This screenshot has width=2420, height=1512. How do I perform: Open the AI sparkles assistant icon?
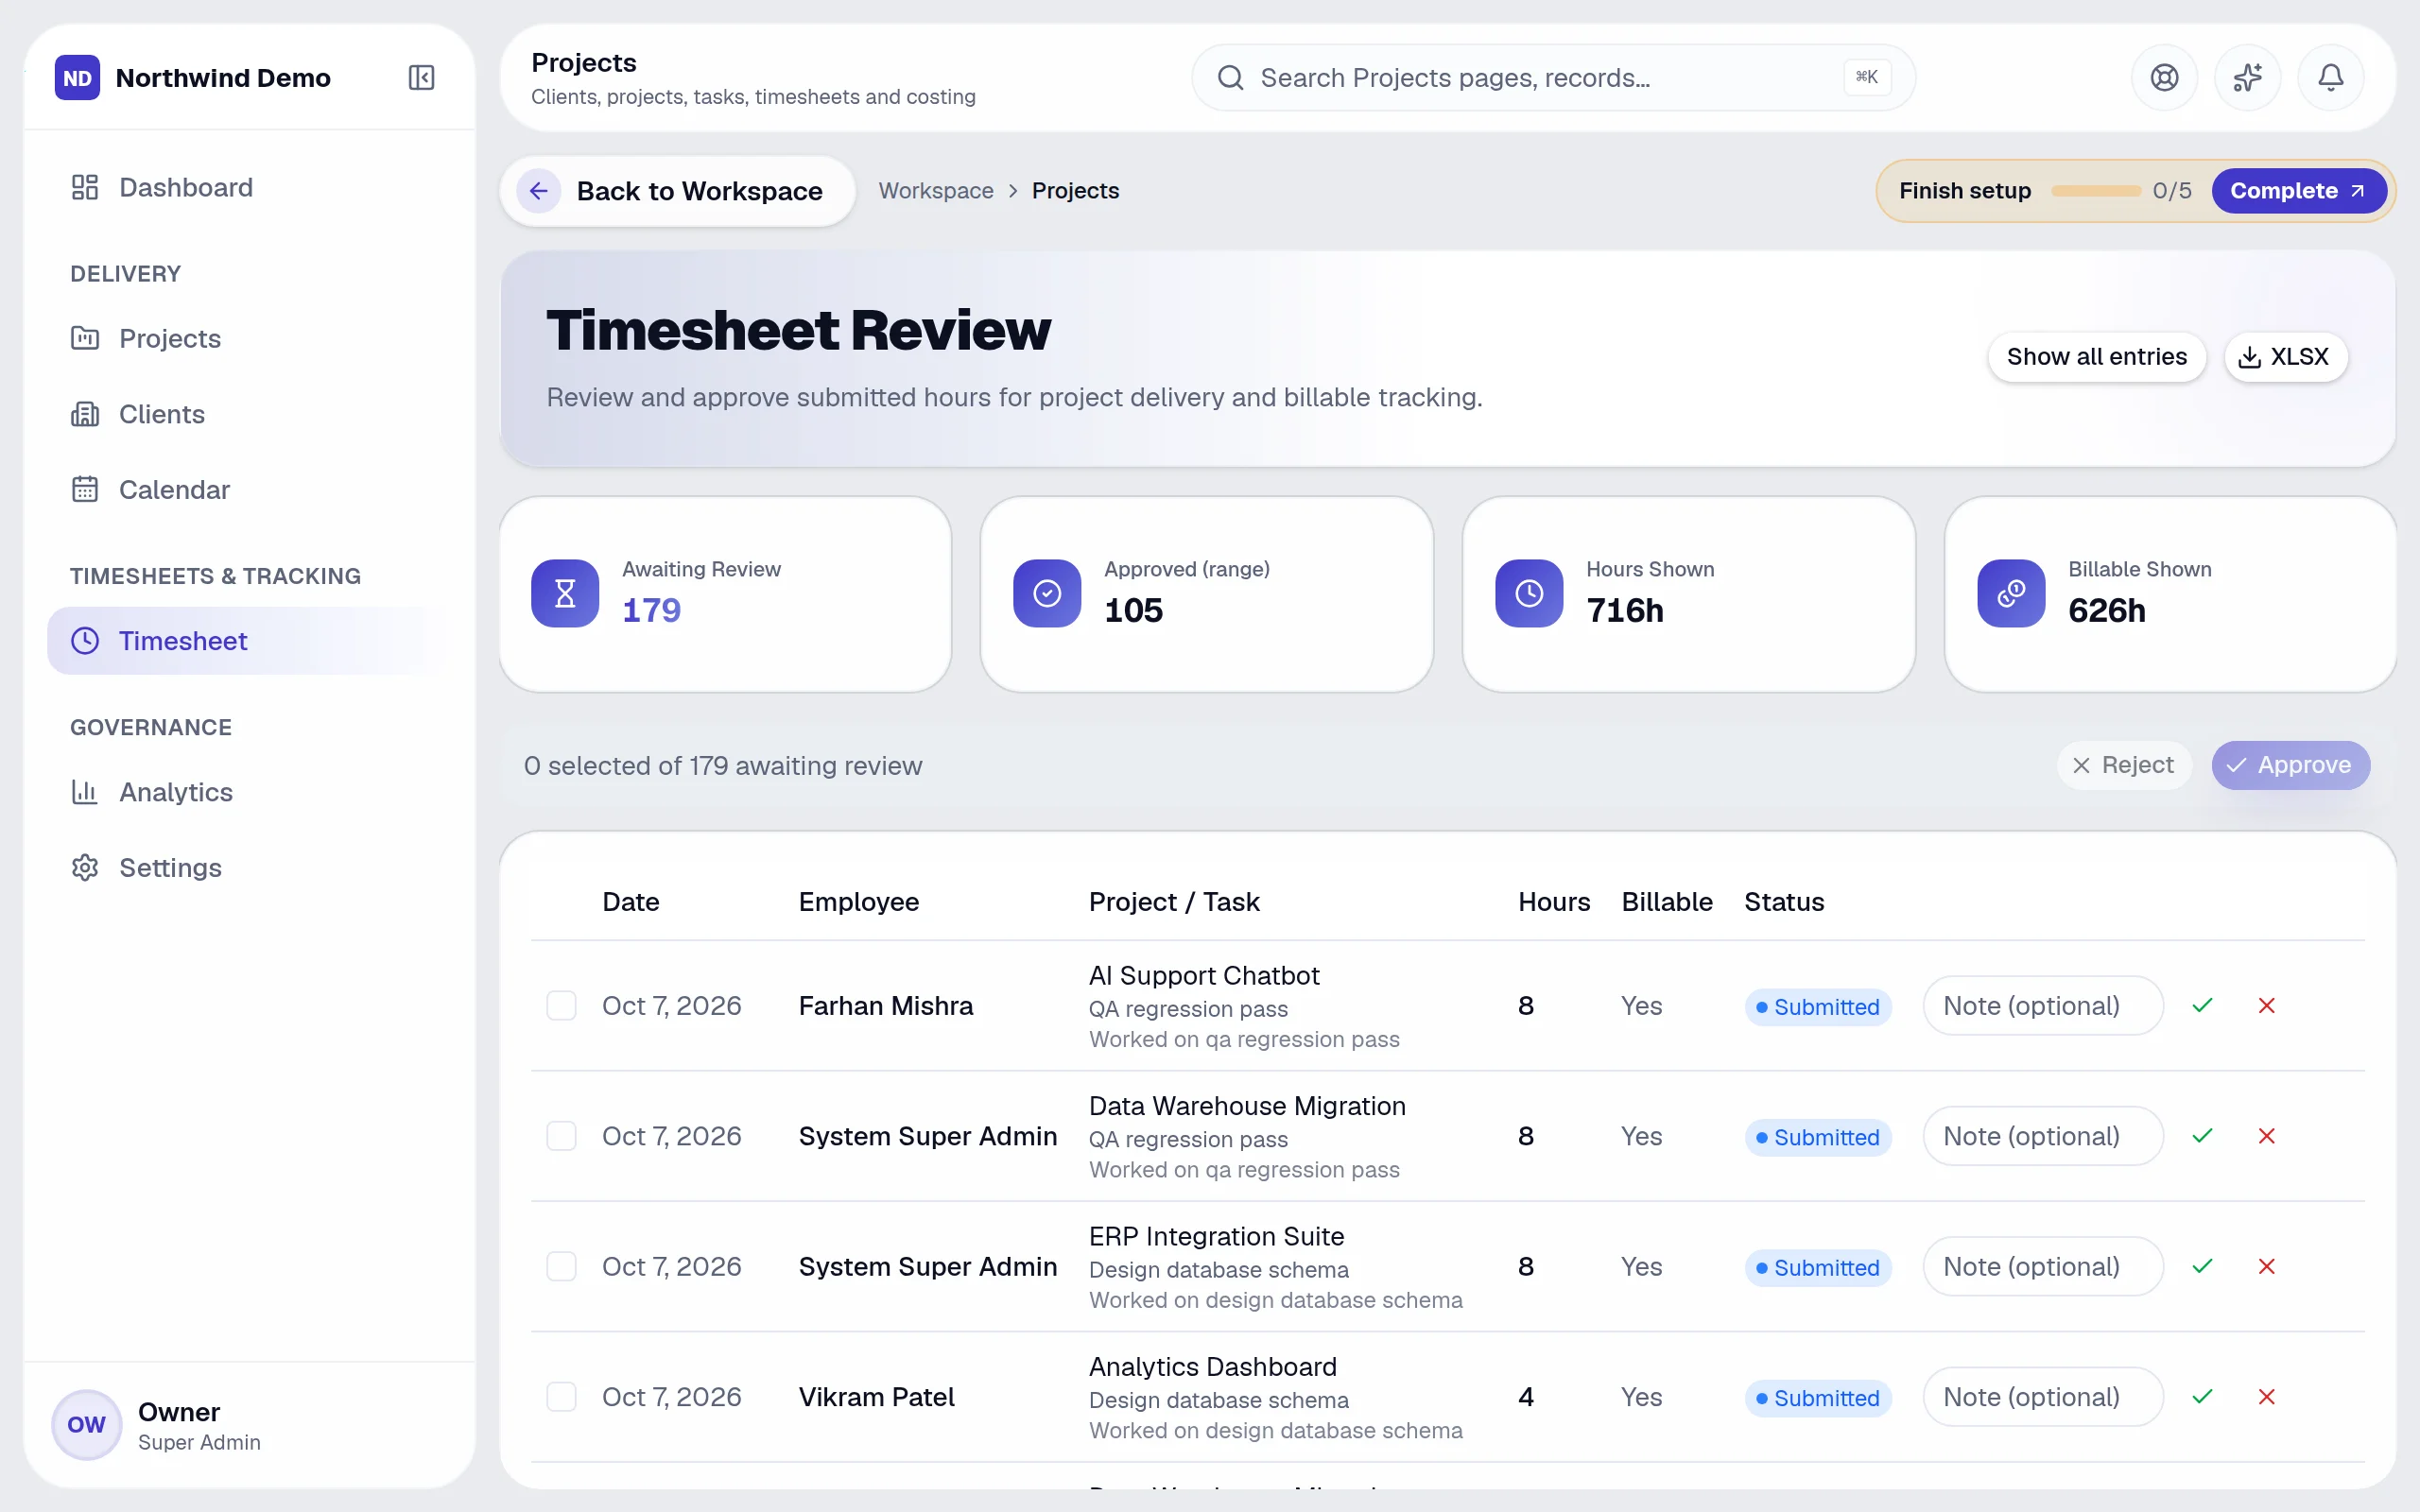point(2247,78)
